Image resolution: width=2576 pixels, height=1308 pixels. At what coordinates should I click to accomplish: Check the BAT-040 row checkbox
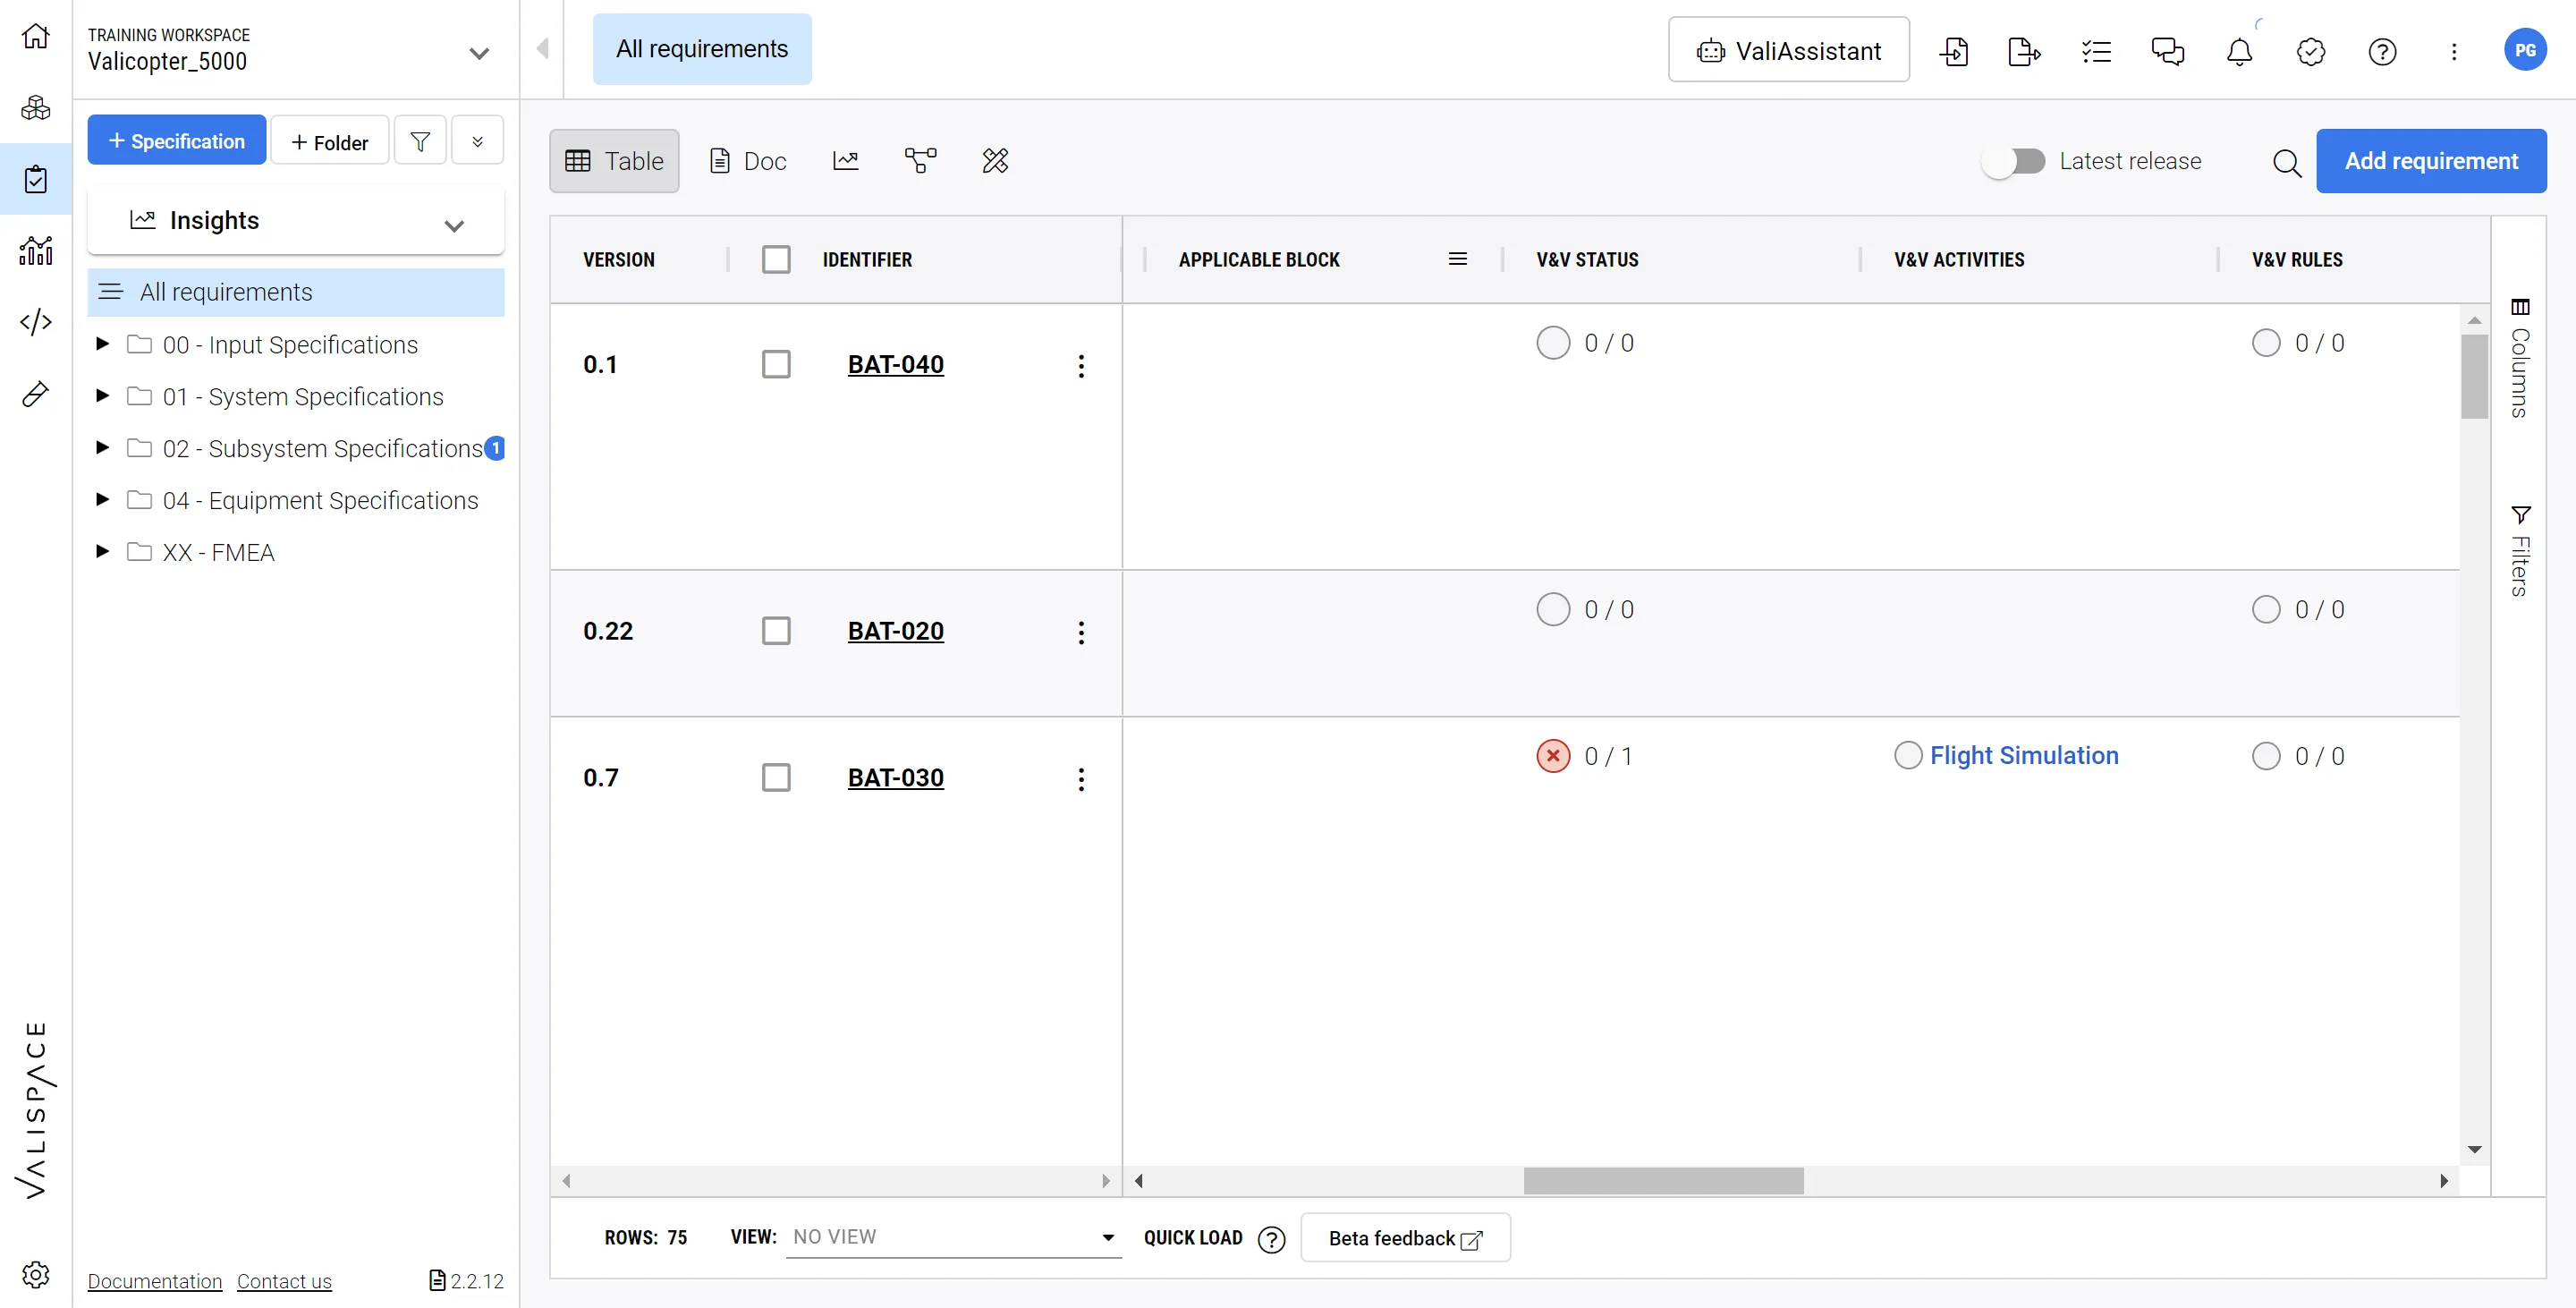775,364
